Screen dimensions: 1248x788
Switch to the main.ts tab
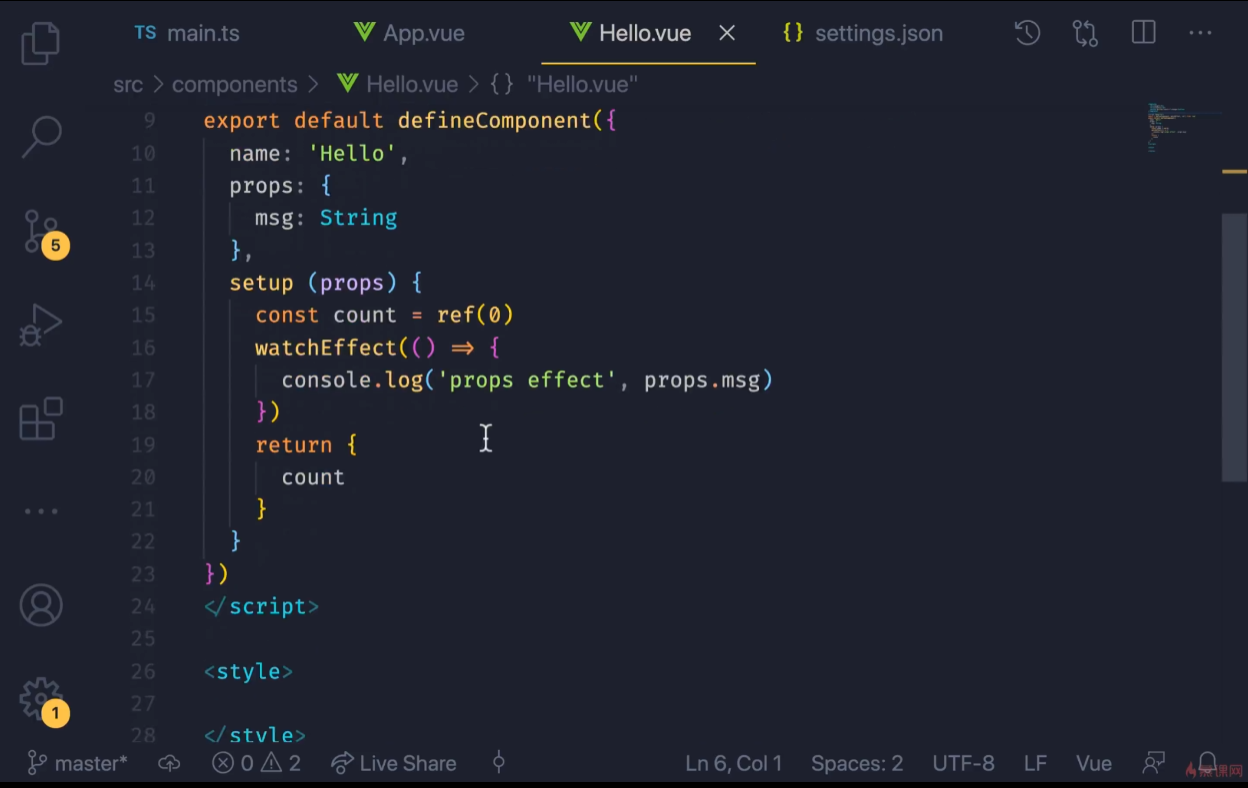click(188, 33)
